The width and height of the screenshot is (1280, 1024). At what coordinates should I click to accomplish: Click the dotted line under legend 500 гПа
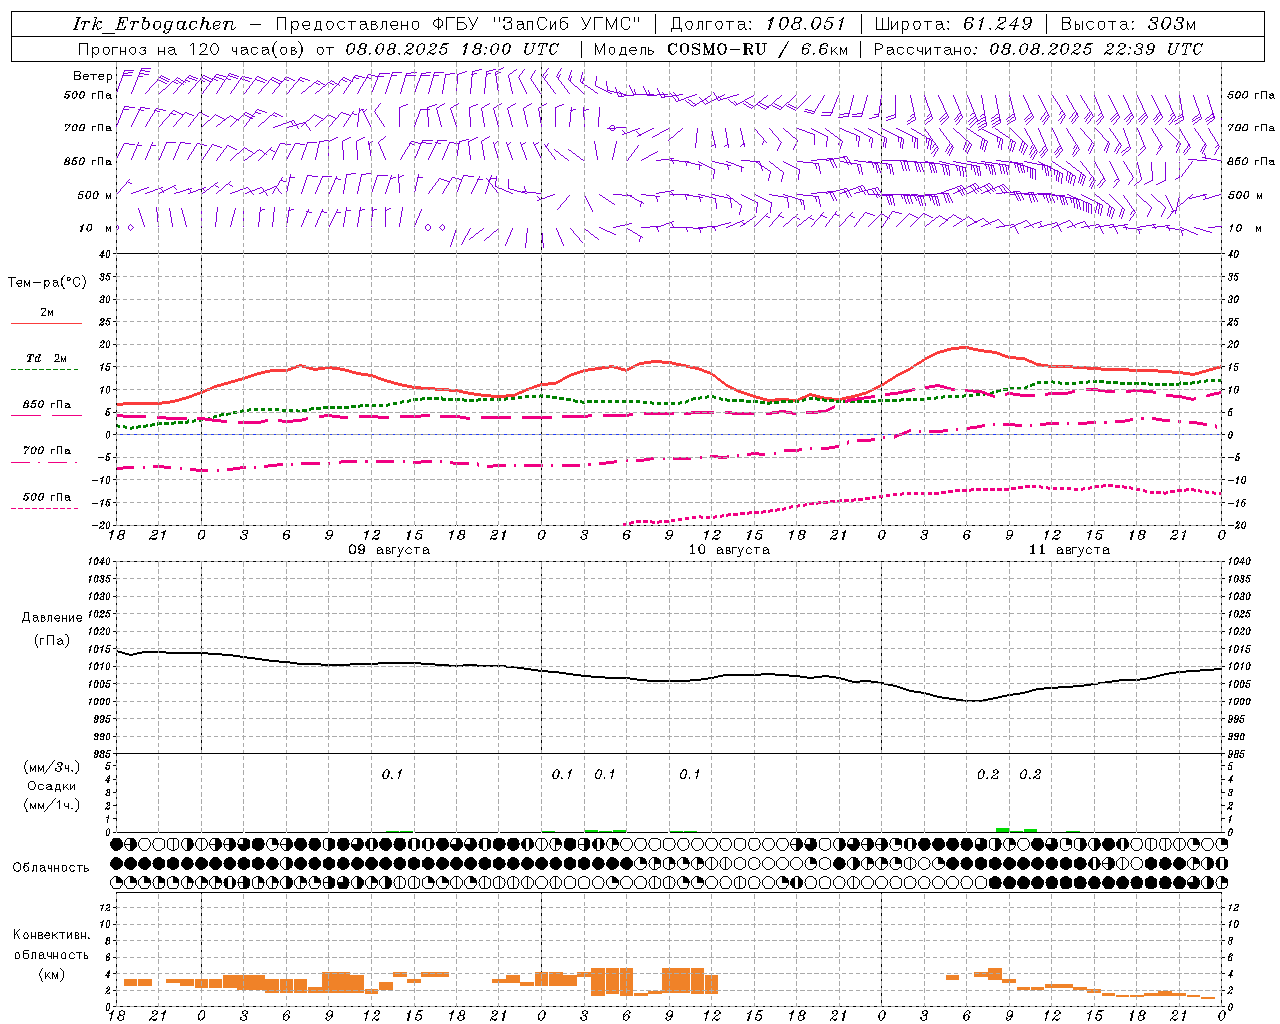pos(46,508)
